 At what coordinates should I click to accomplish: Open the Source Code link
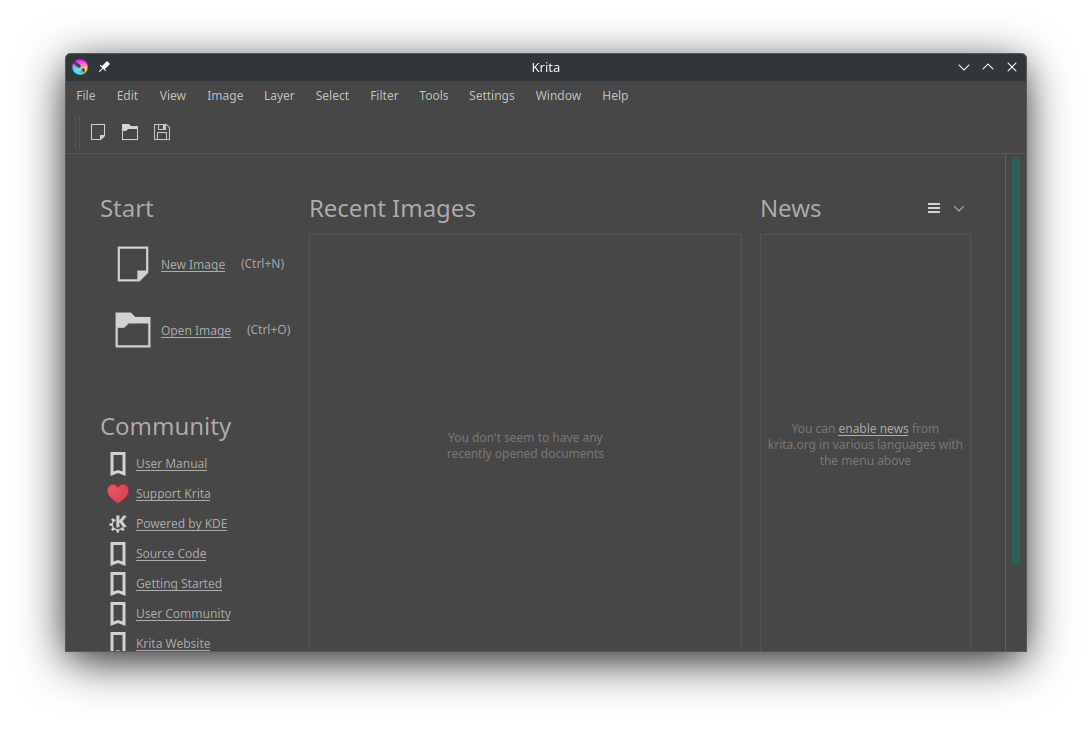(x=171, y=554)
